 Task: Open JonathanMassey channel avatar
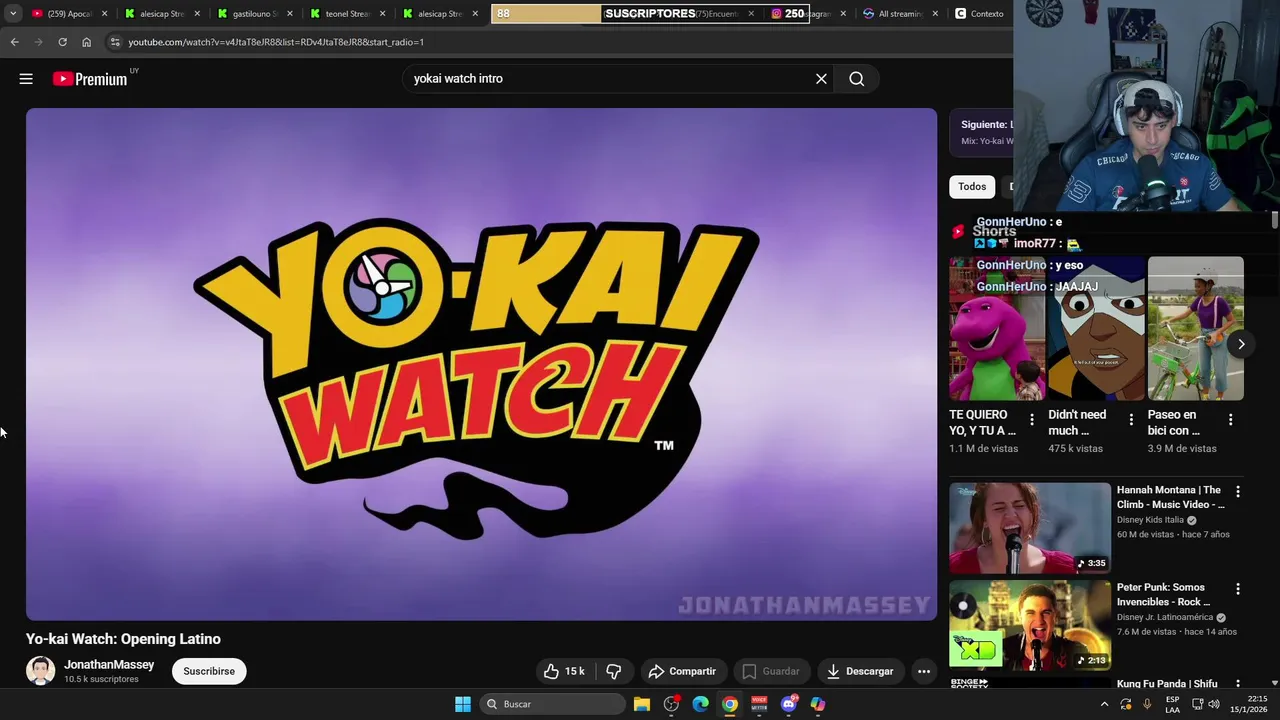[40, 671]
